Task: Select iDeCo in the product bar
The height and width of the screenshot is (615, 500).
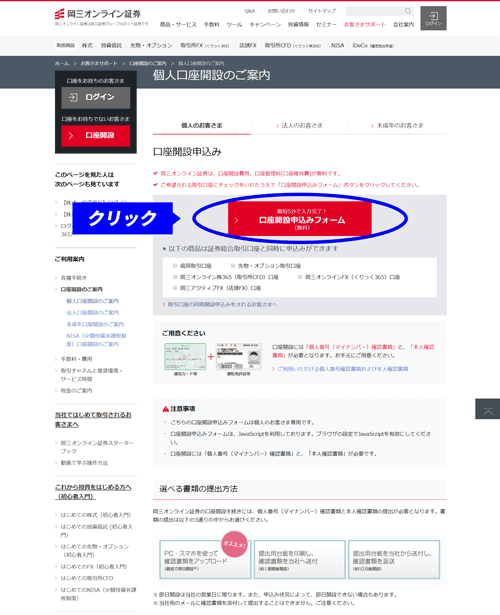Action: tap(373, 45)
